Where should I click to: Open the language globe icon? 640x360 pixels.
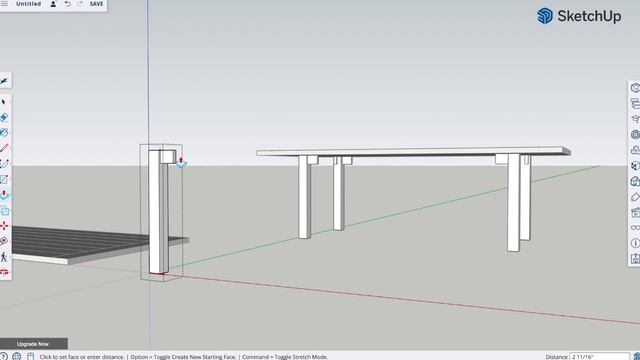pyautogui.click(x=16, y=356)
